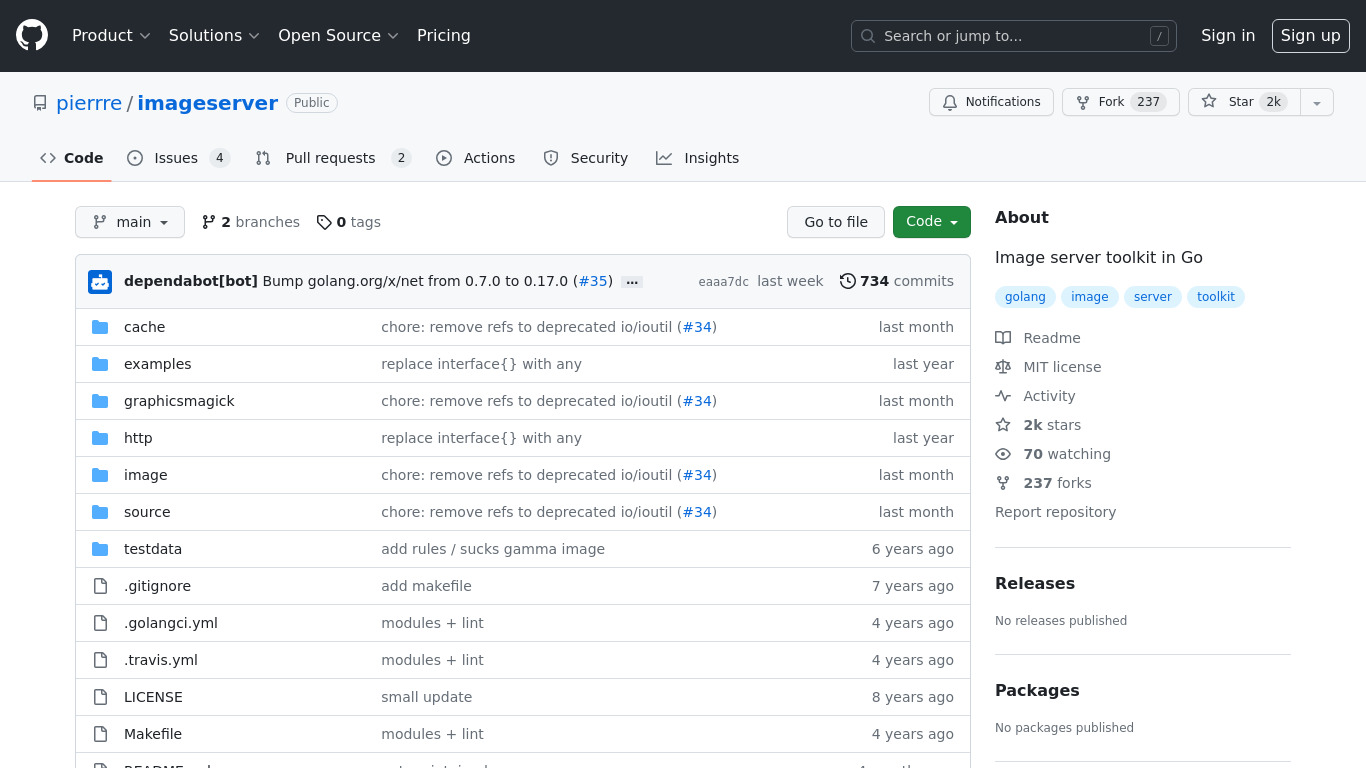Image resolution: width=1366 pixels, height=768 pixels.
Task: Click the Search or jump to field
Action: tap(1014, 36)
